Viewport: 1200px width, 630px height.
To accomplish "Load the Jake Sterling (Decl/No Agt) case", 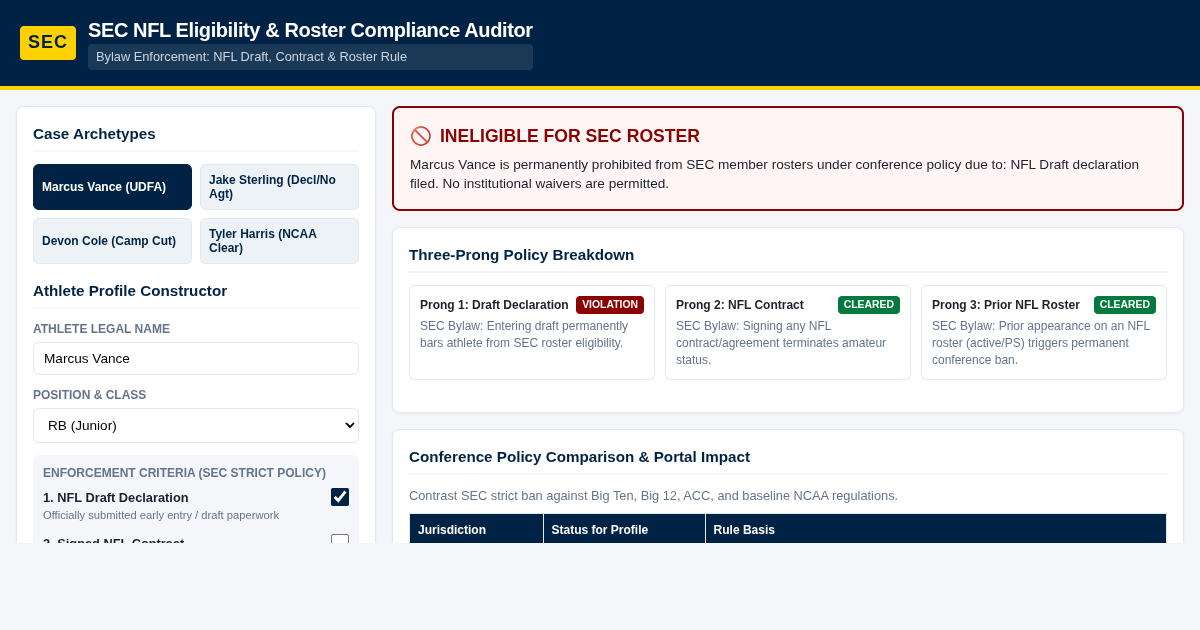I will (279, 187).
